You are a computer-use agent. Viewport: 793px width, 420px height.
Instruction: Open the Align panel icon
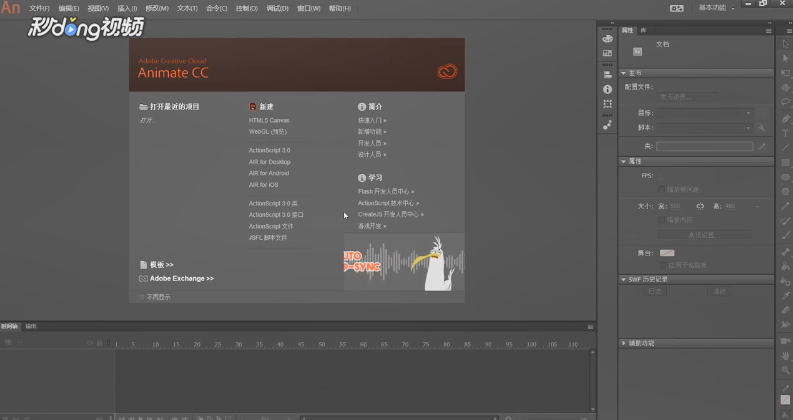point(607,74)
